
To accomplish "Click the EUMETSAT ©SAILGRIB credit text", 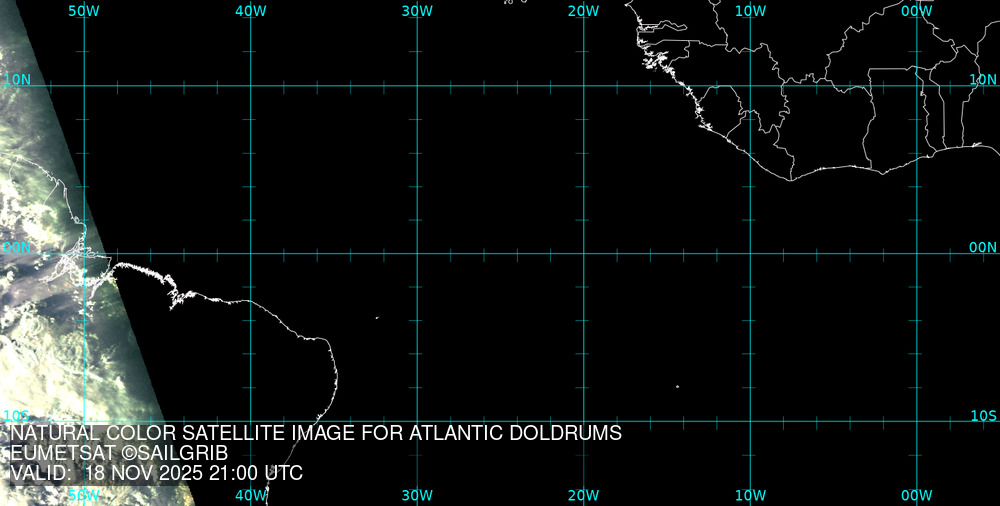I will [x=119, y=454].
